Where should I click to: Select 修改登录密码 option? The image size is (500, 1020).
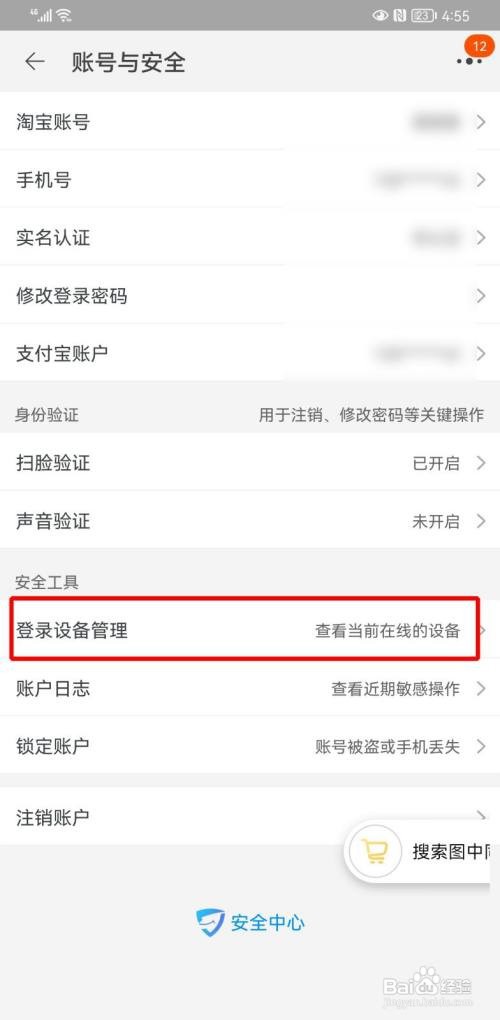tap(250, 296)
